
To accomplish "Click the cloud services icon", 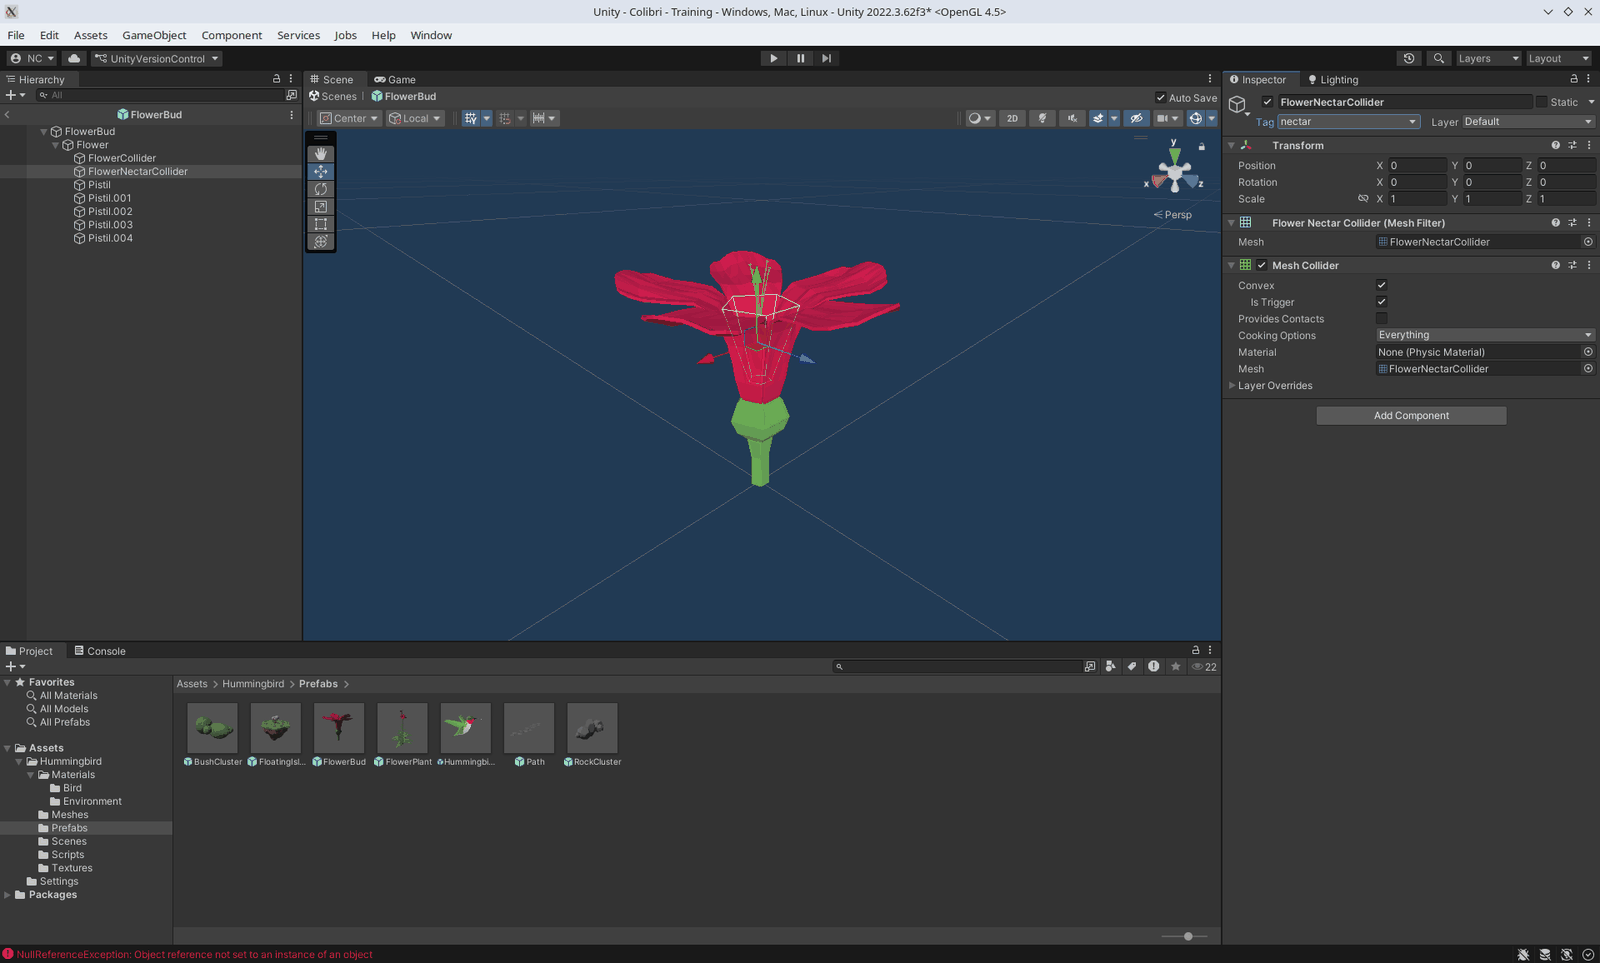I will click(x=74, y=58).
